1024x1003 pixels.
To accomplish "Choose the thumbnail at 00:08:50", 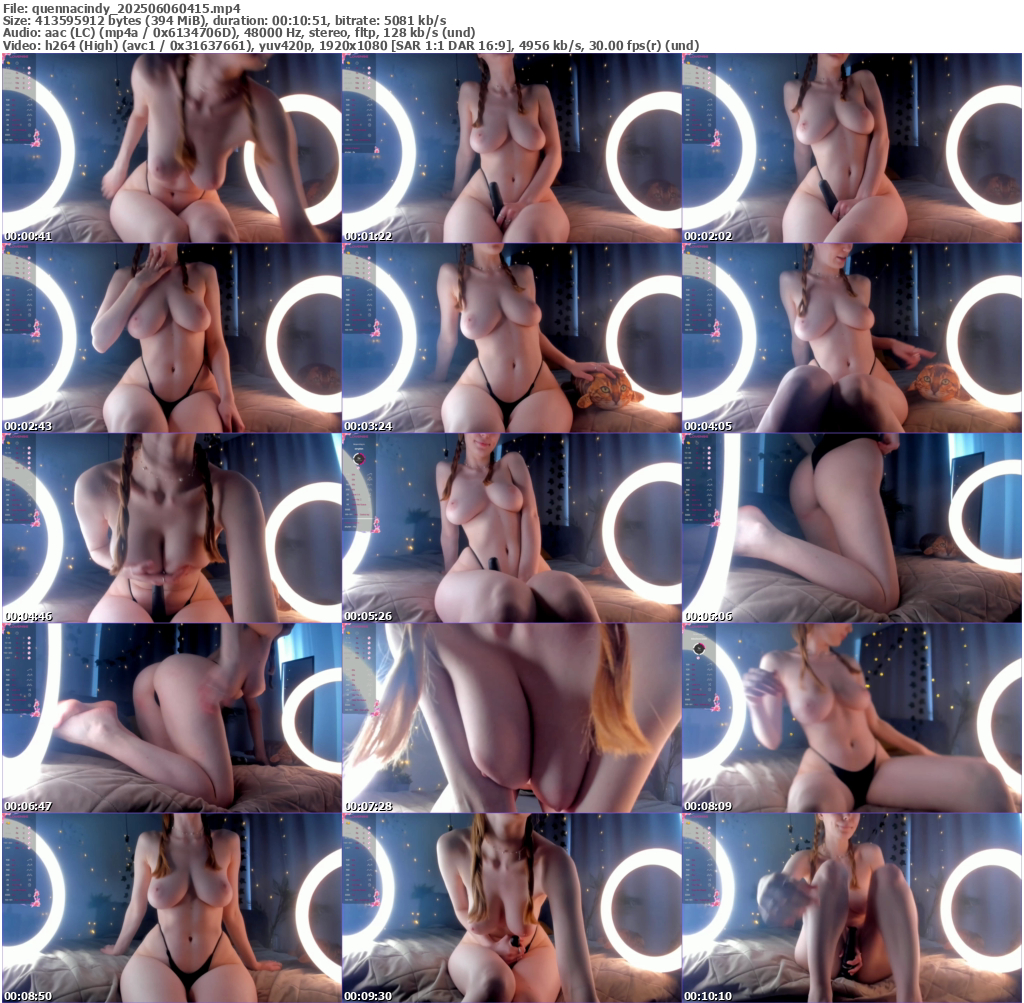I will (171, 908).
